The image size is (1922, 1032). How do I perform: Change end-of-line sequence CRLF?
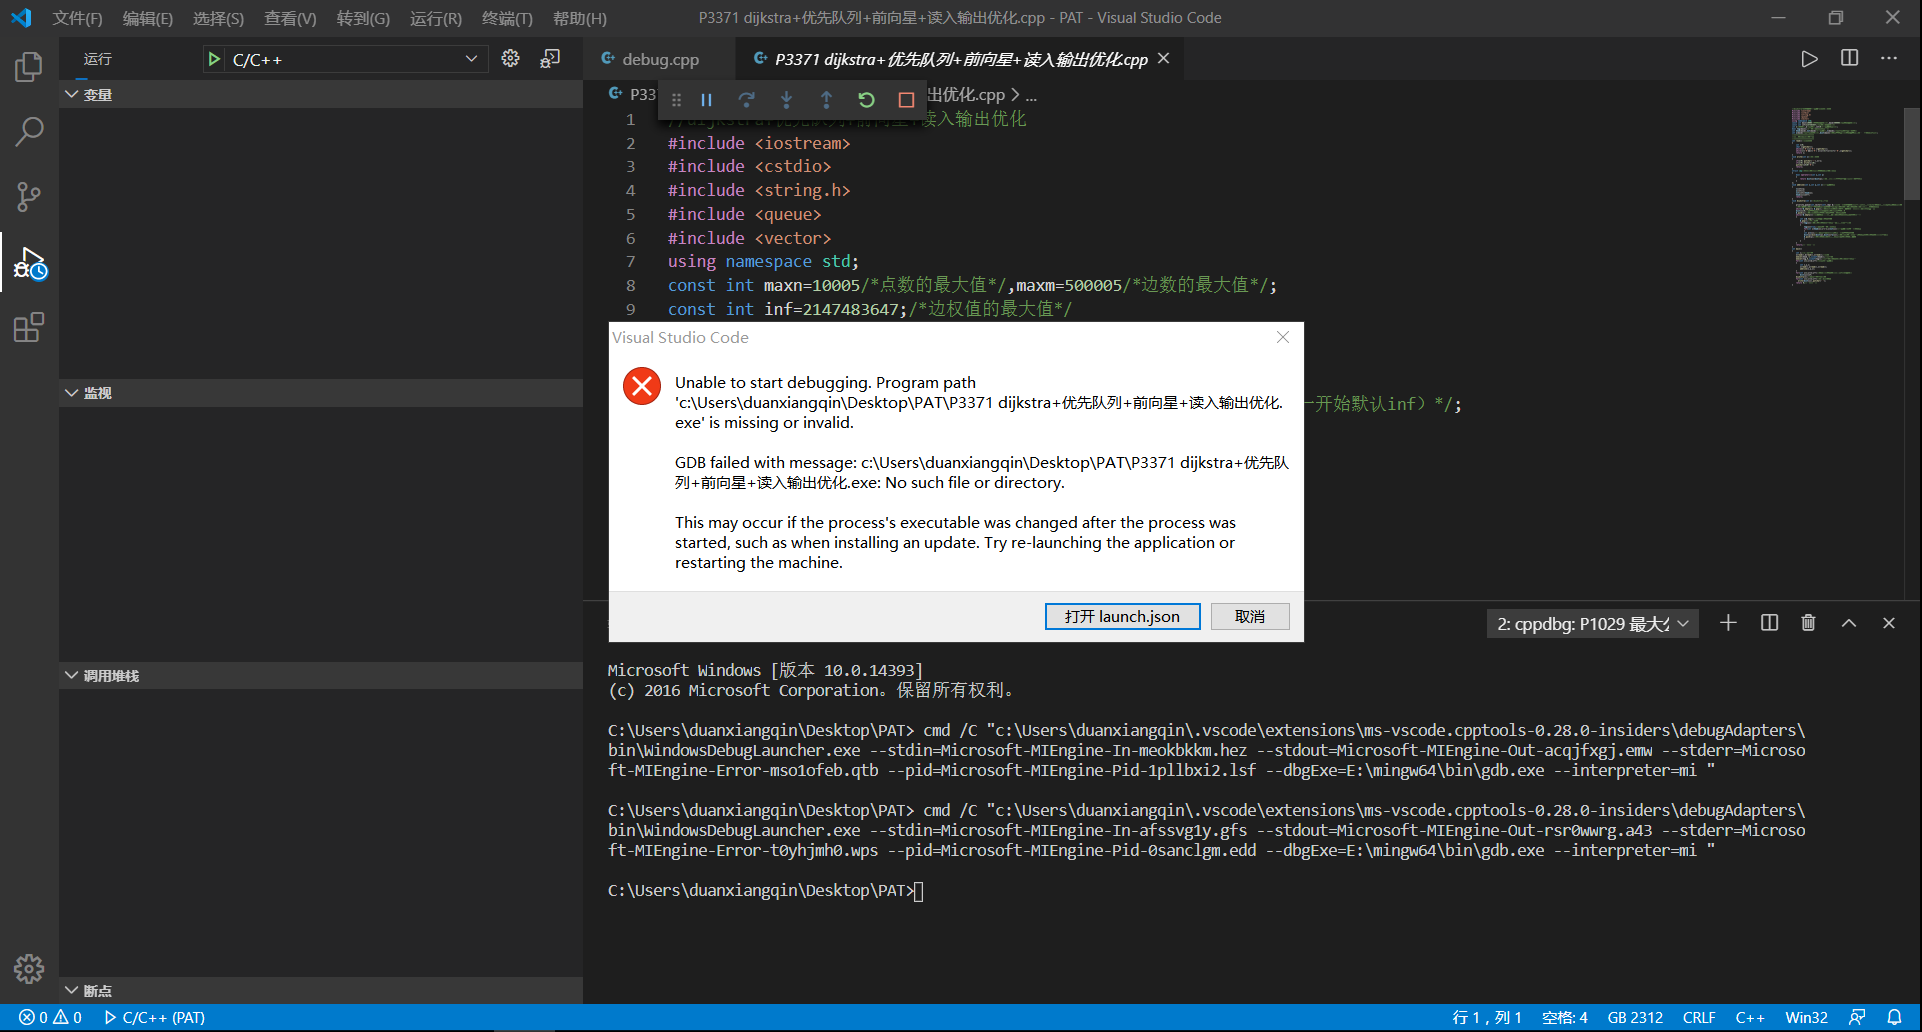[x=1699, y=1017]
